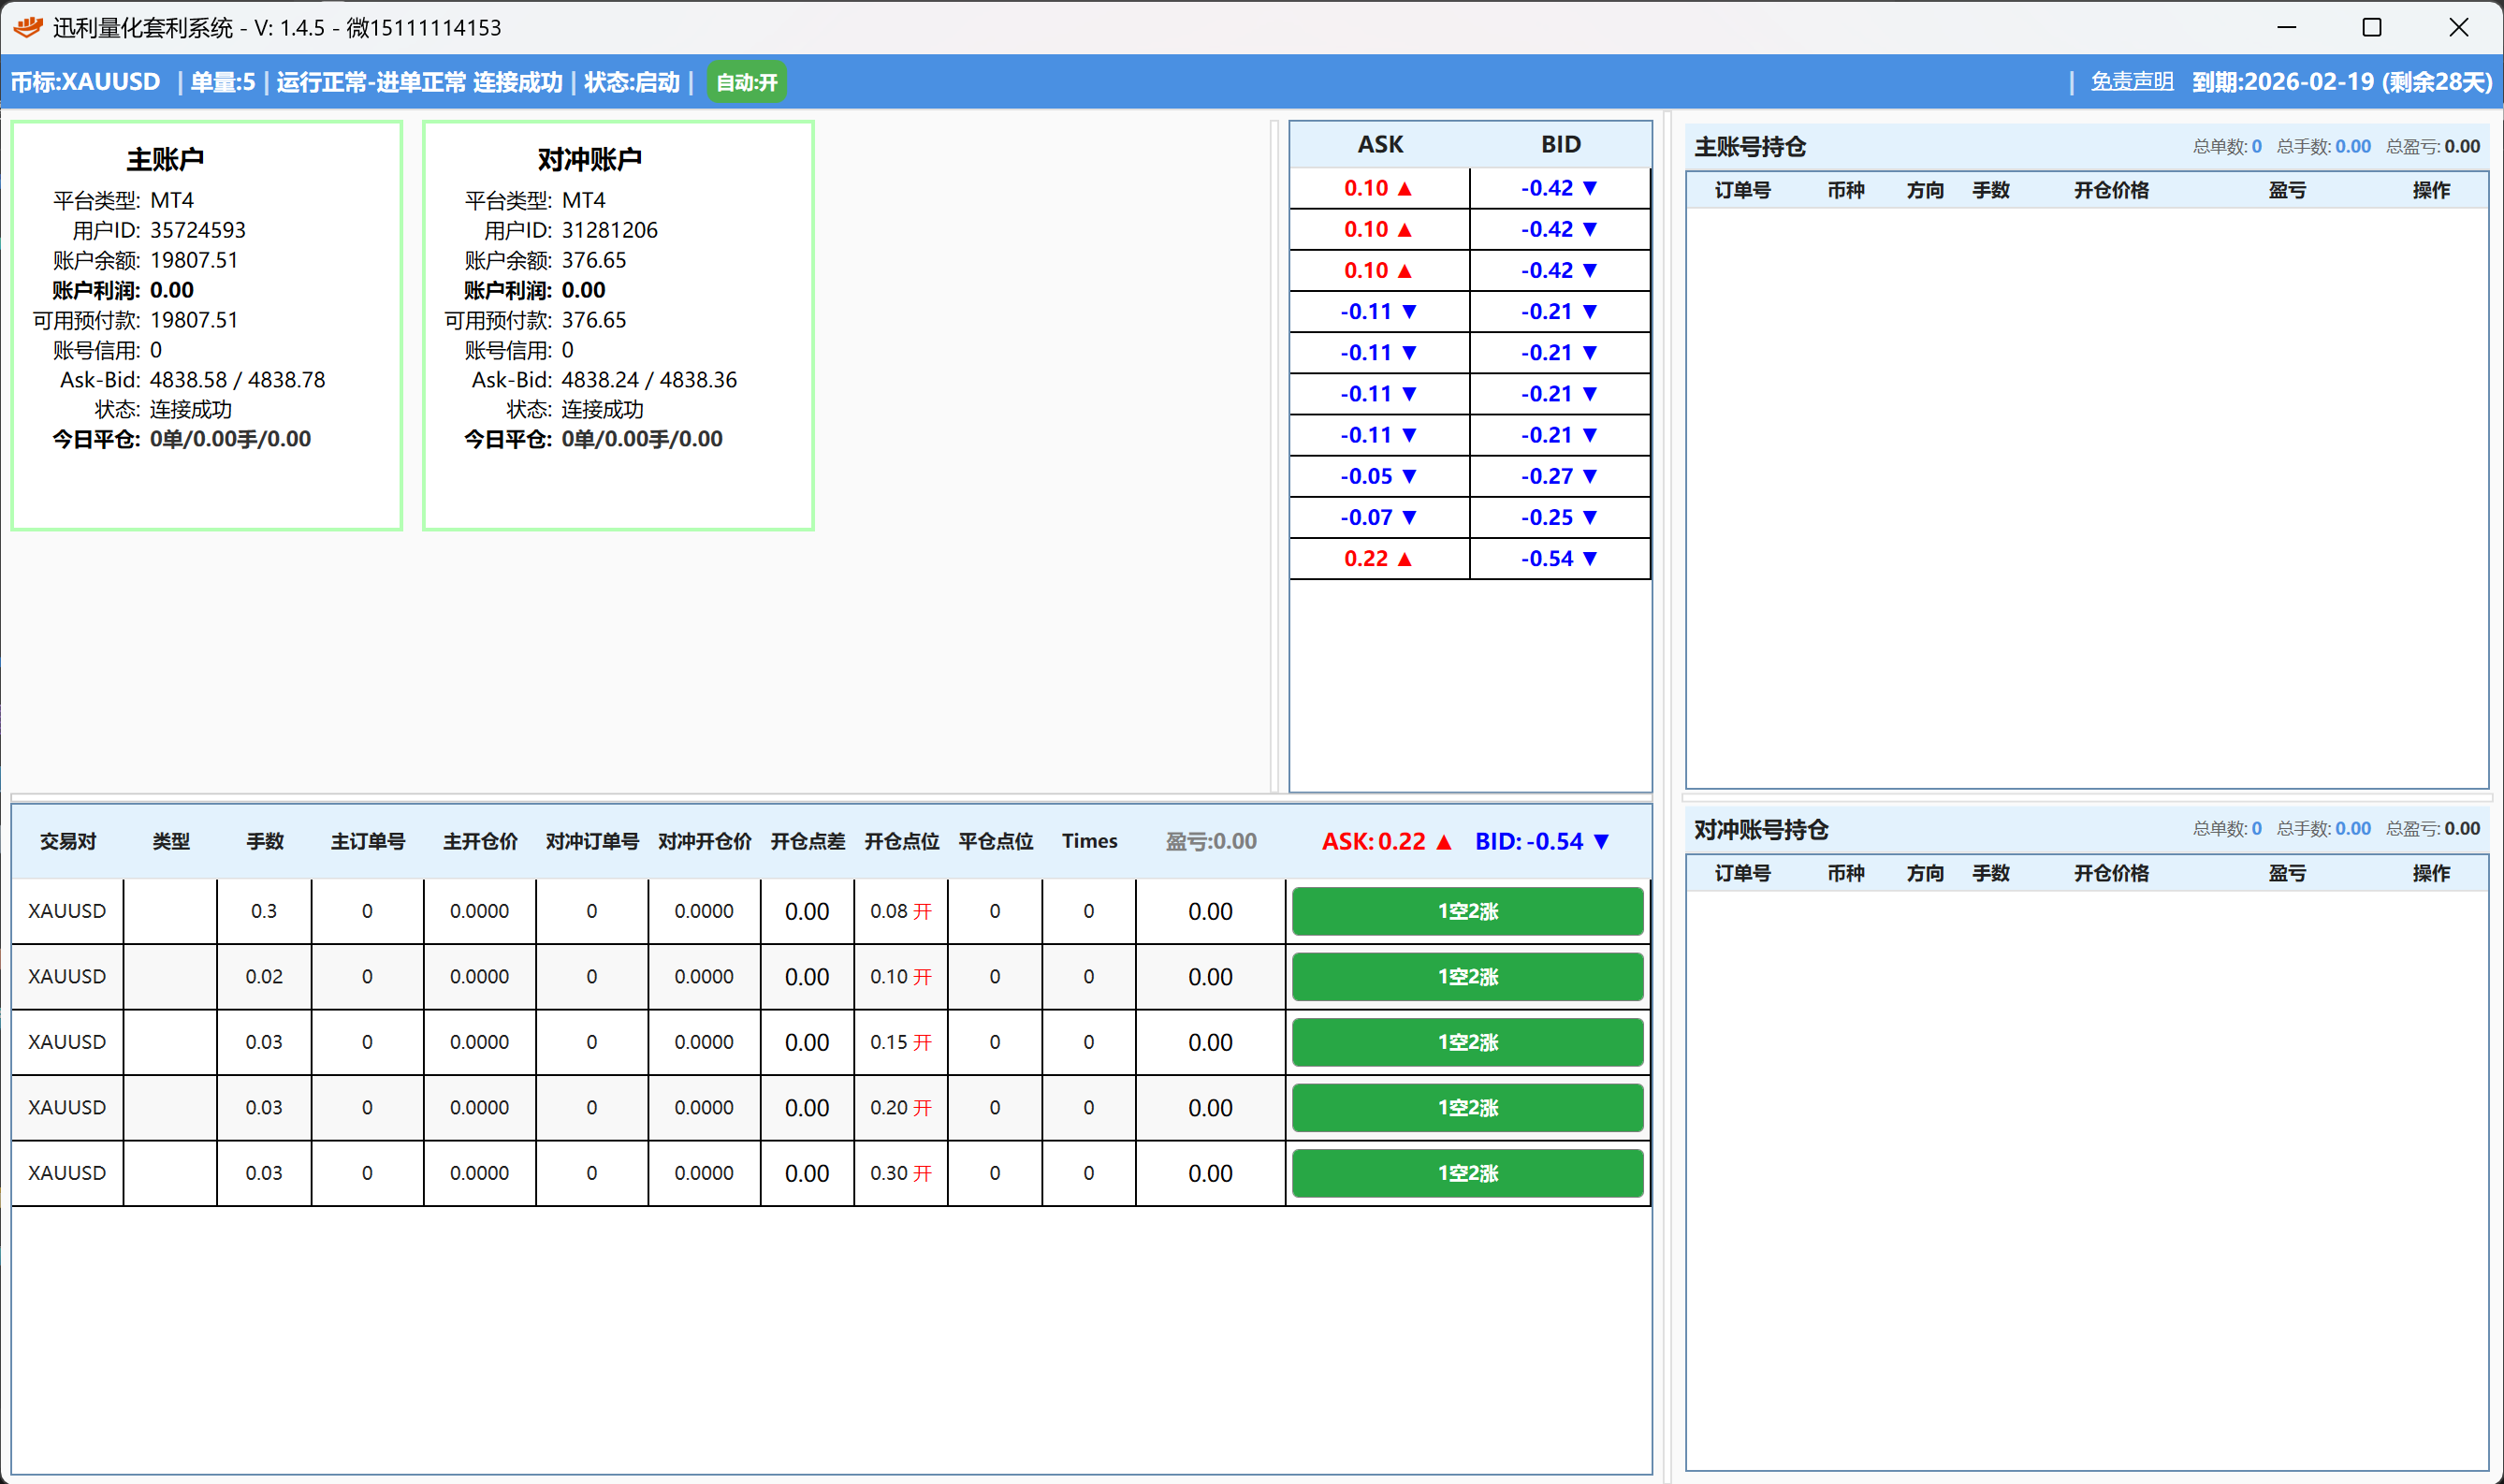Select the 0.08 开 open-point cell

(901, 911)
